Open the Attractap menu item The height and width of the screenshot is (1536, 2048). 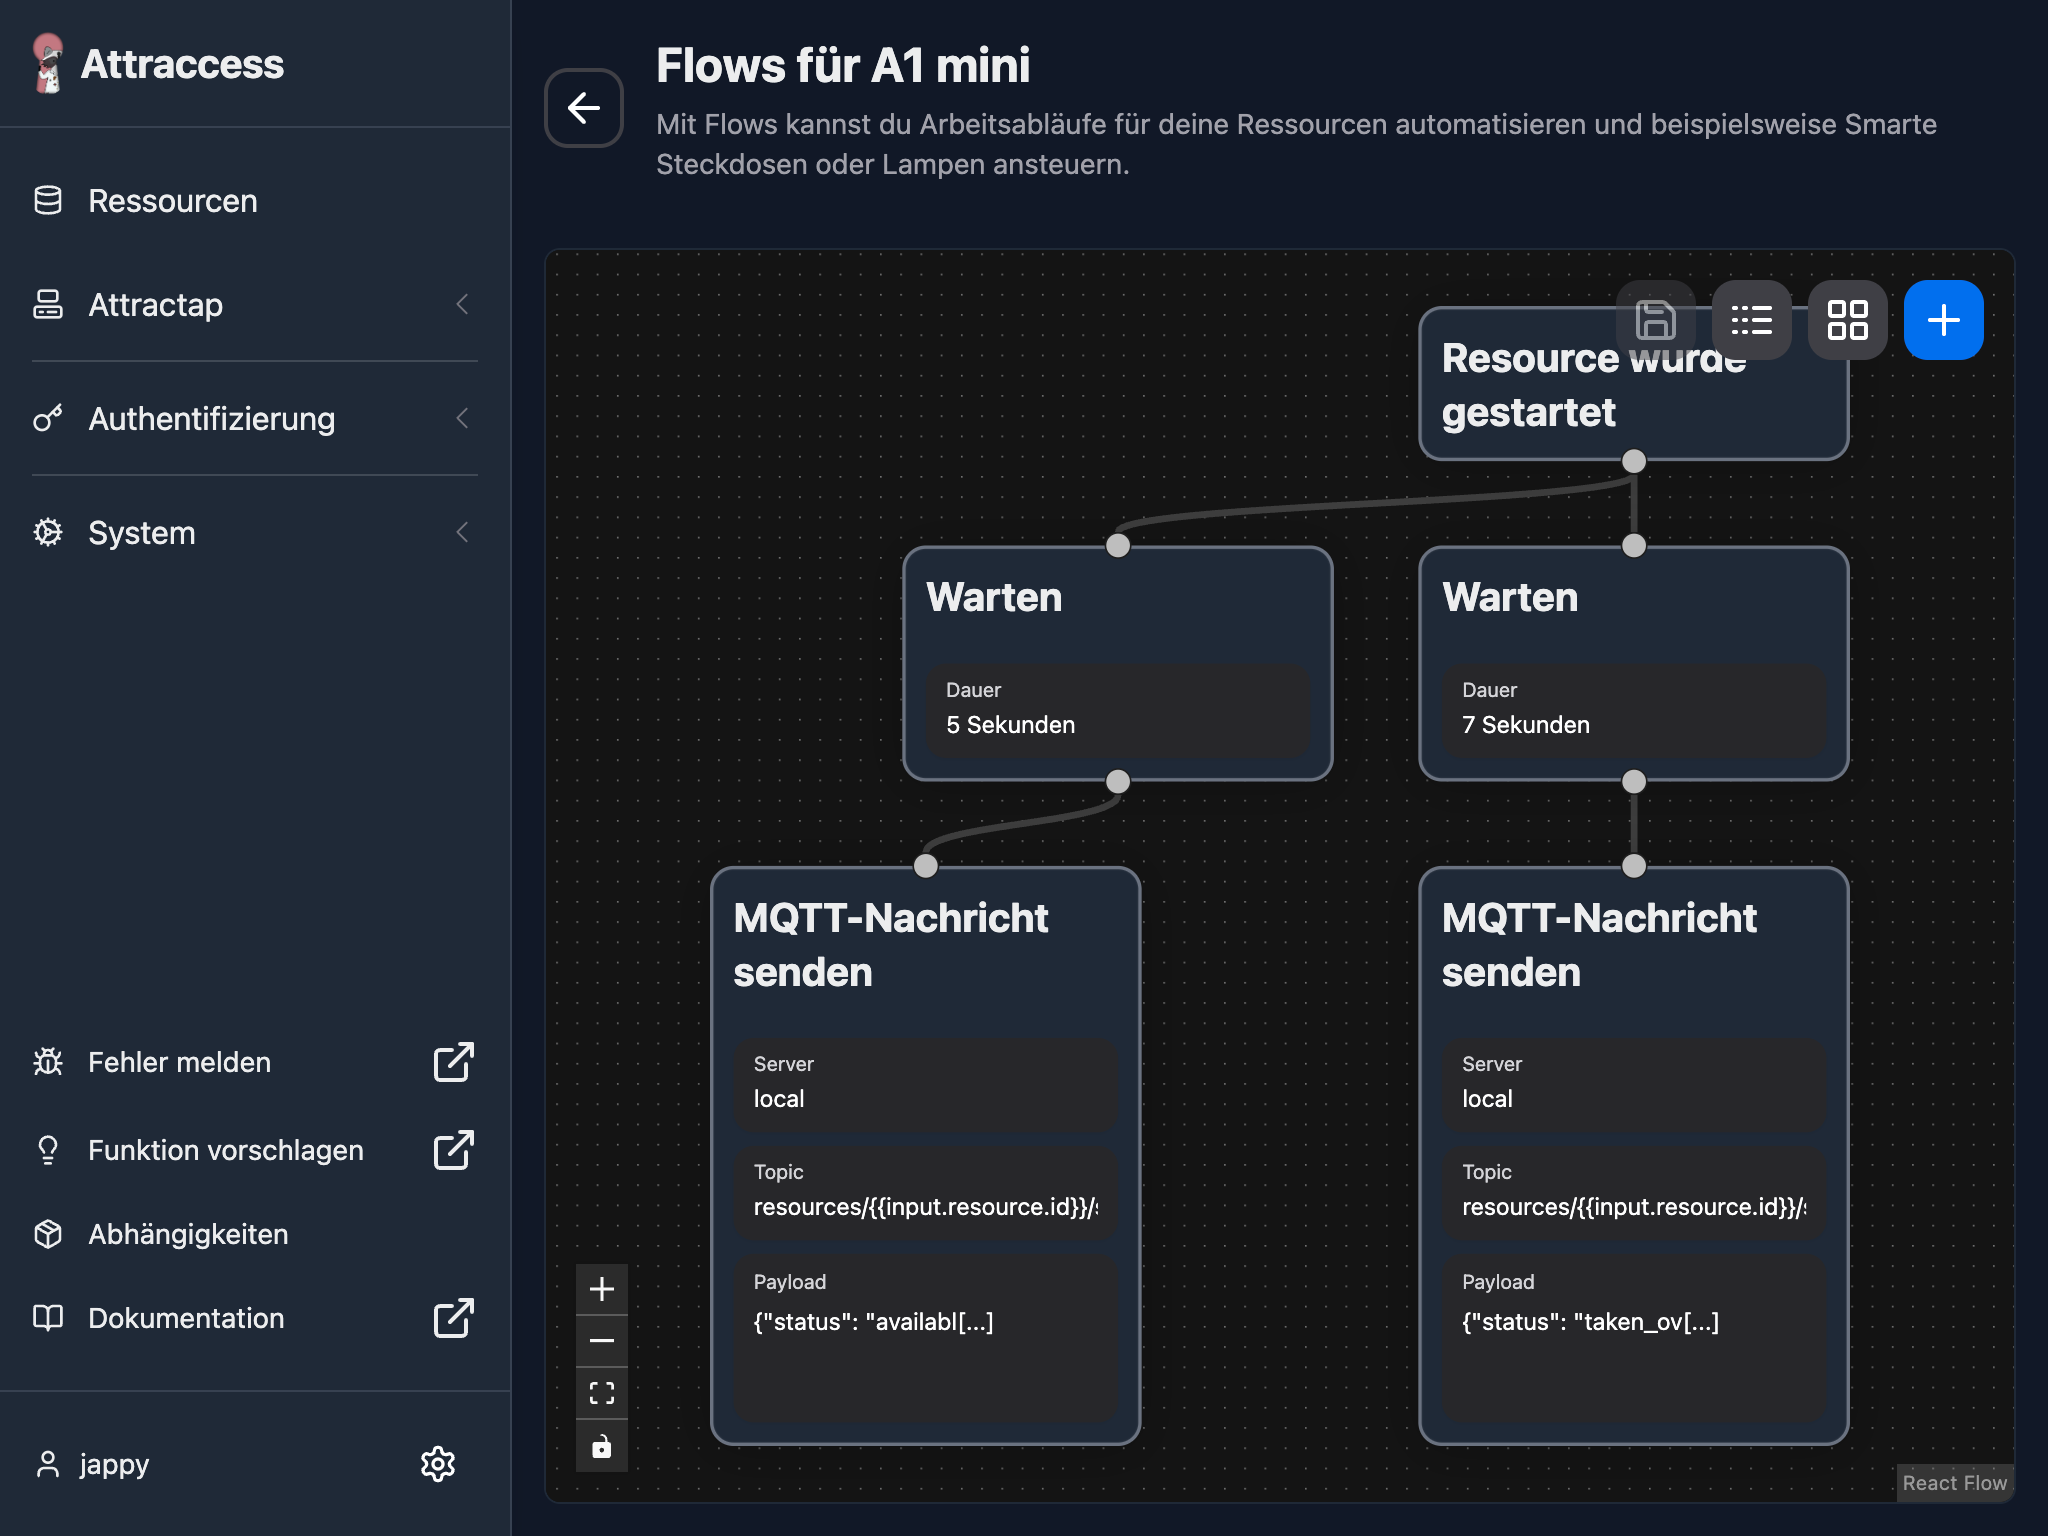(x=255, y=305)
